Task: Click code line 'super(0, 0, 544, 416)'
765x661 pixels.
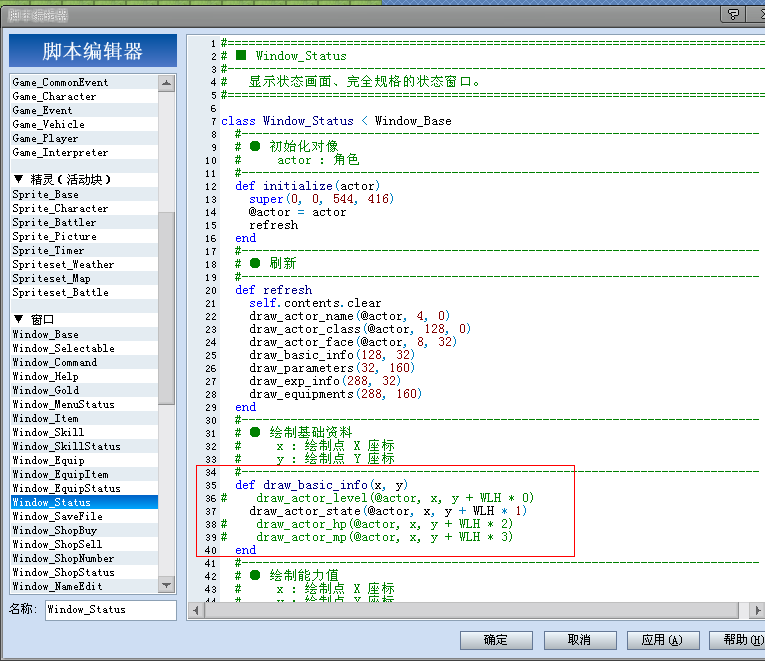Action: pyautogui.click(x=321, y=199)
